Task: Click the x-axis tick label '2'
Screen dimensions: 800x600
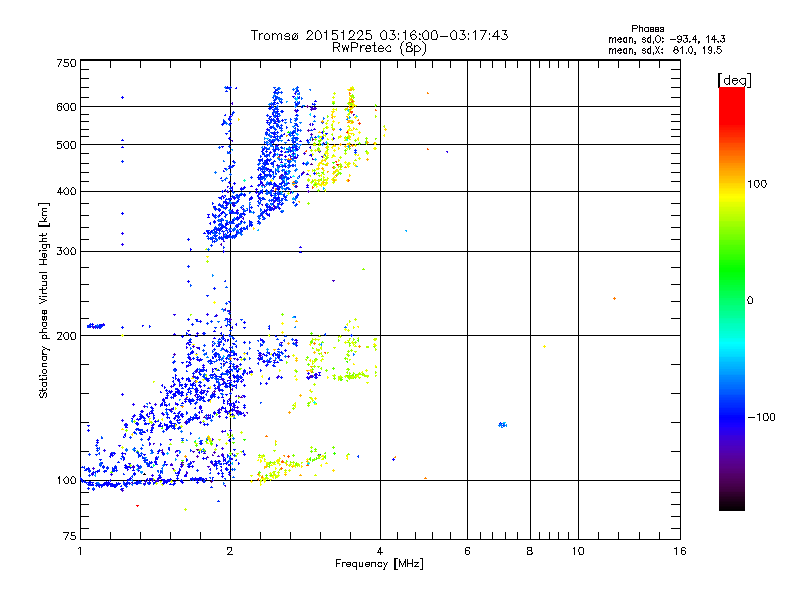Action: (x=230, y=551)
